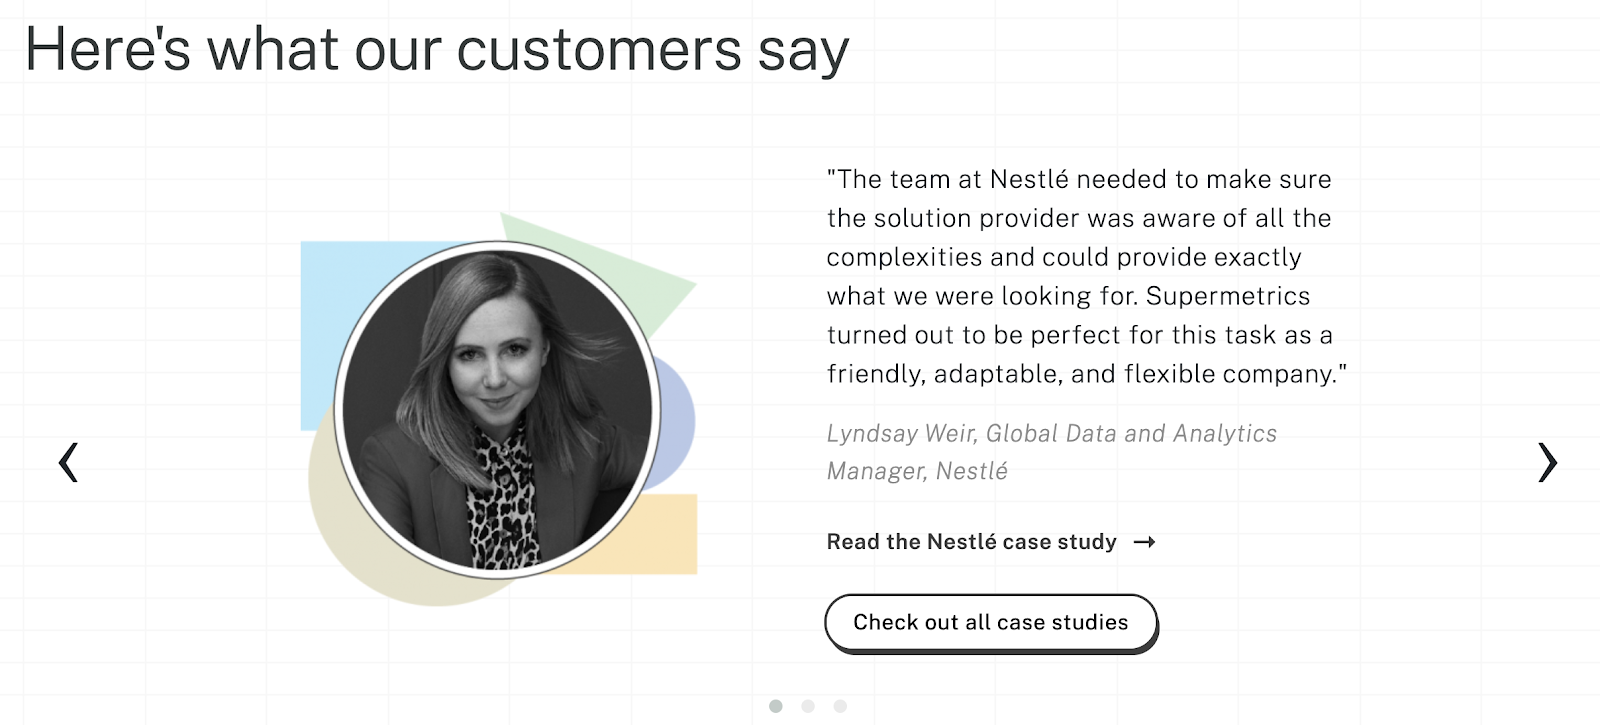Click the word "Supermetrics" in the quote
The image size is (1600, 725).
click(x=1227, y=296)
